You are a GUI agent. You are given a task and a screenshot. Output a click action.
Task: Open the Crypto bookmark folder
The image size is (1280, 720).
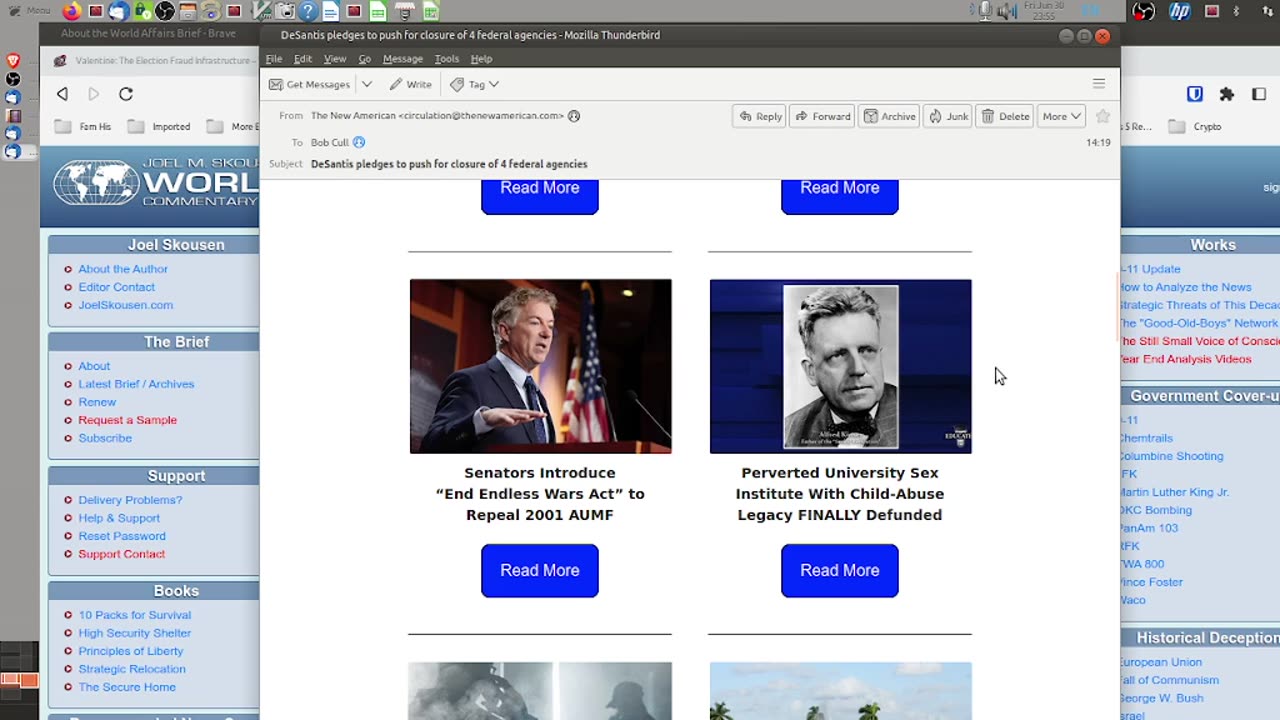click(x=1196, y=127)
